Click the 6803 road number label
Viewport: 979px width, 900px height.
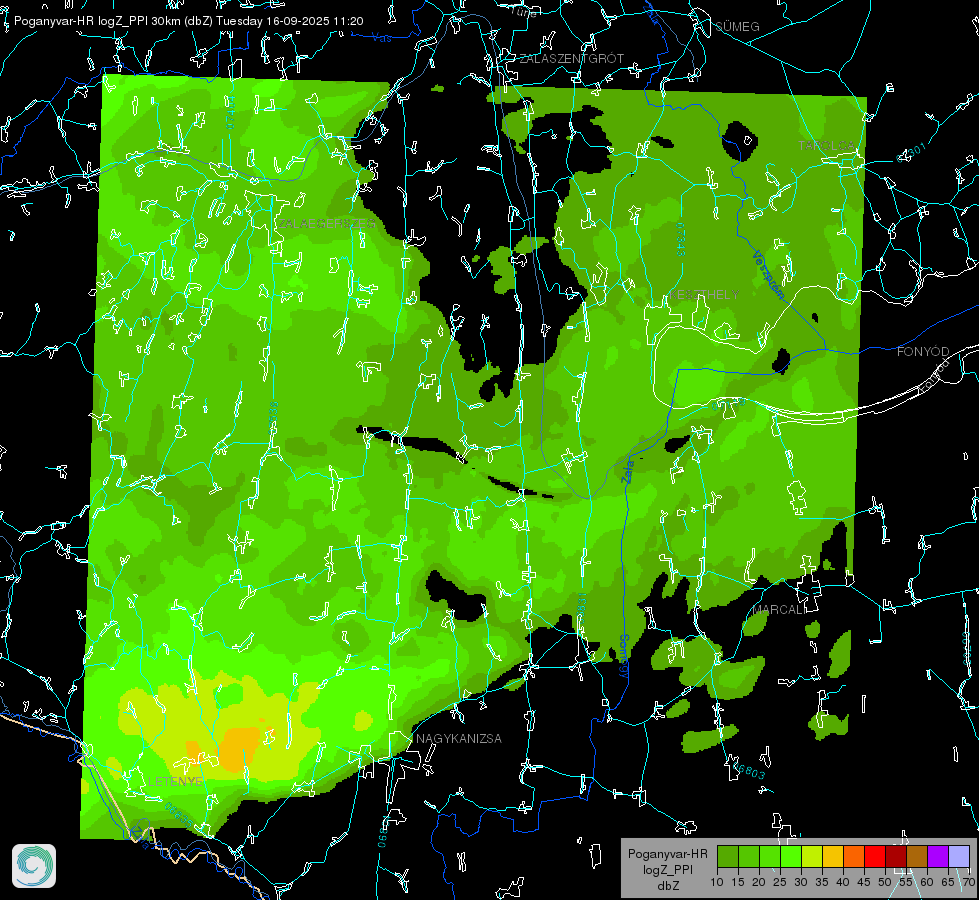click(x=749, y=771)
